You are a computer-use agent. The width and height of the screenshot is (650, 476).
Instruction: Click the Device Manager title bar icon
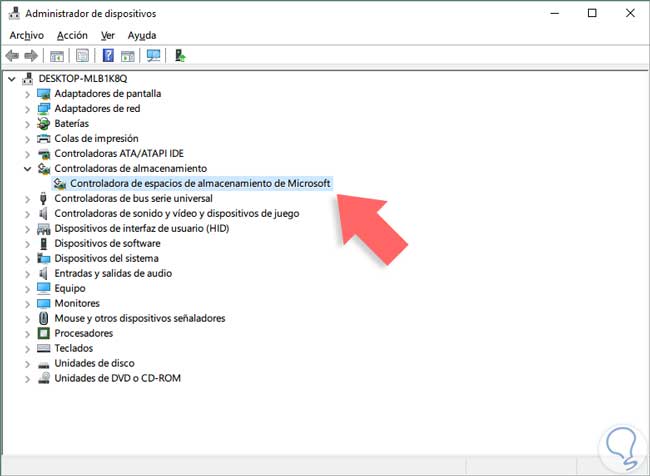coord(14,13)
